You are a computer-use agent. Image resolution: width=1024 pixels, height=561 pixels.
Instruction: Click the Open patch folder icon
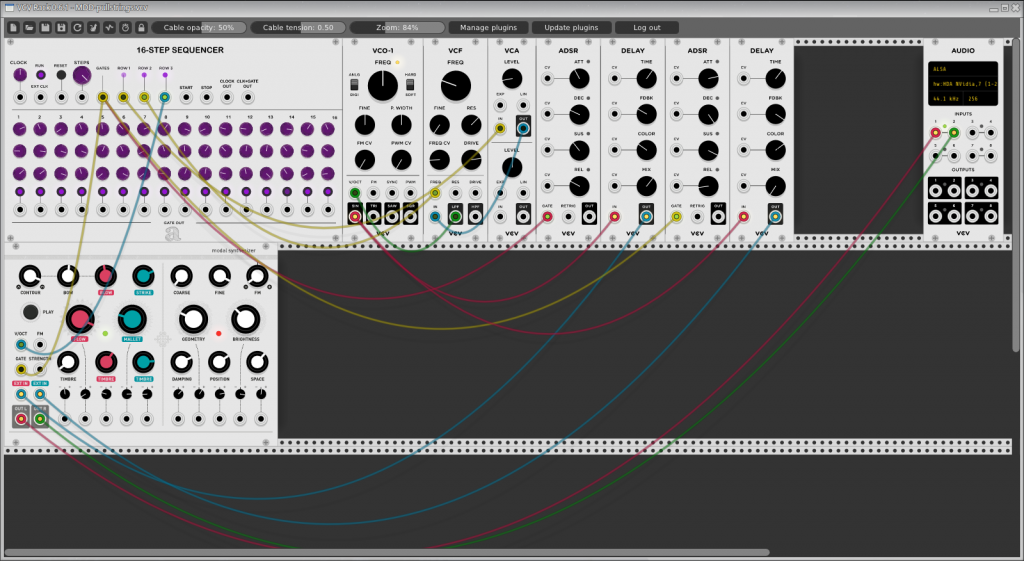tap(29, 27)
